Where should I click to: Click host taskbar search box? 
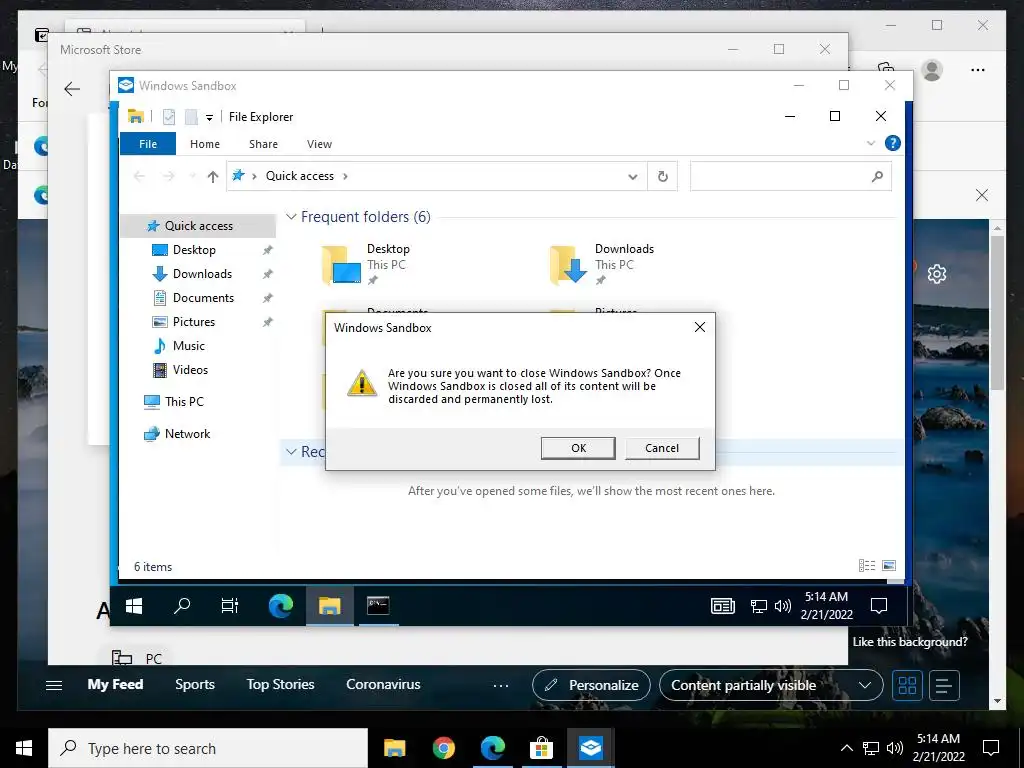[x=208, y=748]
